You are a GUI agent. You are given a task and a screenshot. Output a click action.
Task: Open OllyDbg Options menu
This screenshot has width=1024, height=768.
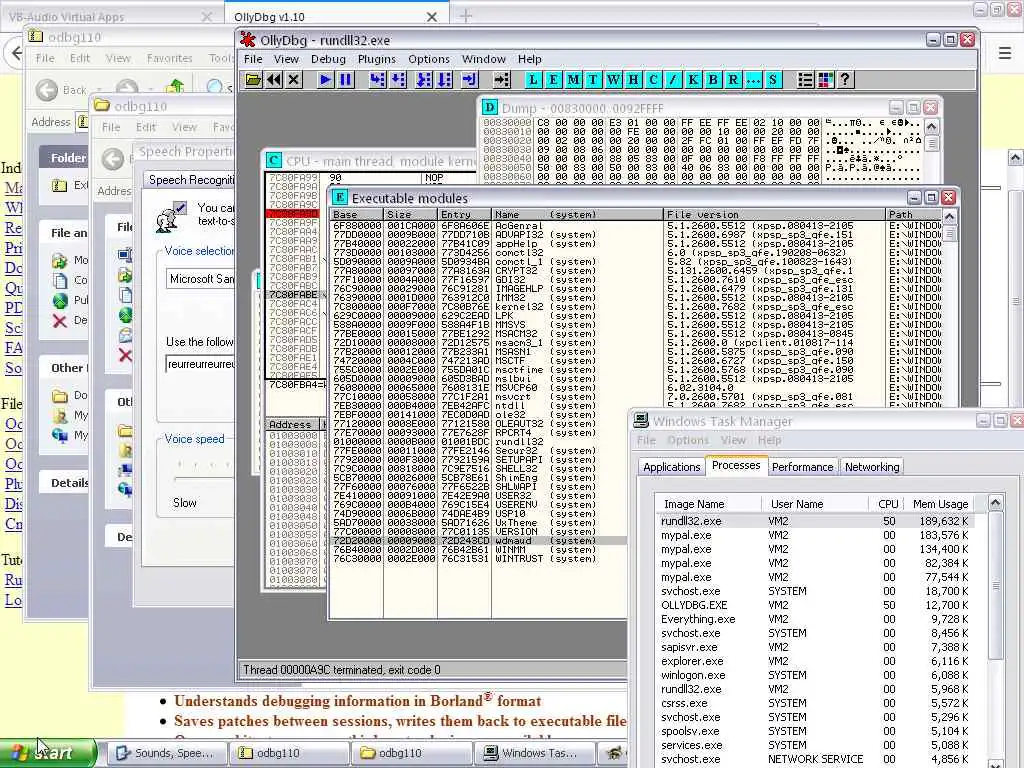(428, 59)
